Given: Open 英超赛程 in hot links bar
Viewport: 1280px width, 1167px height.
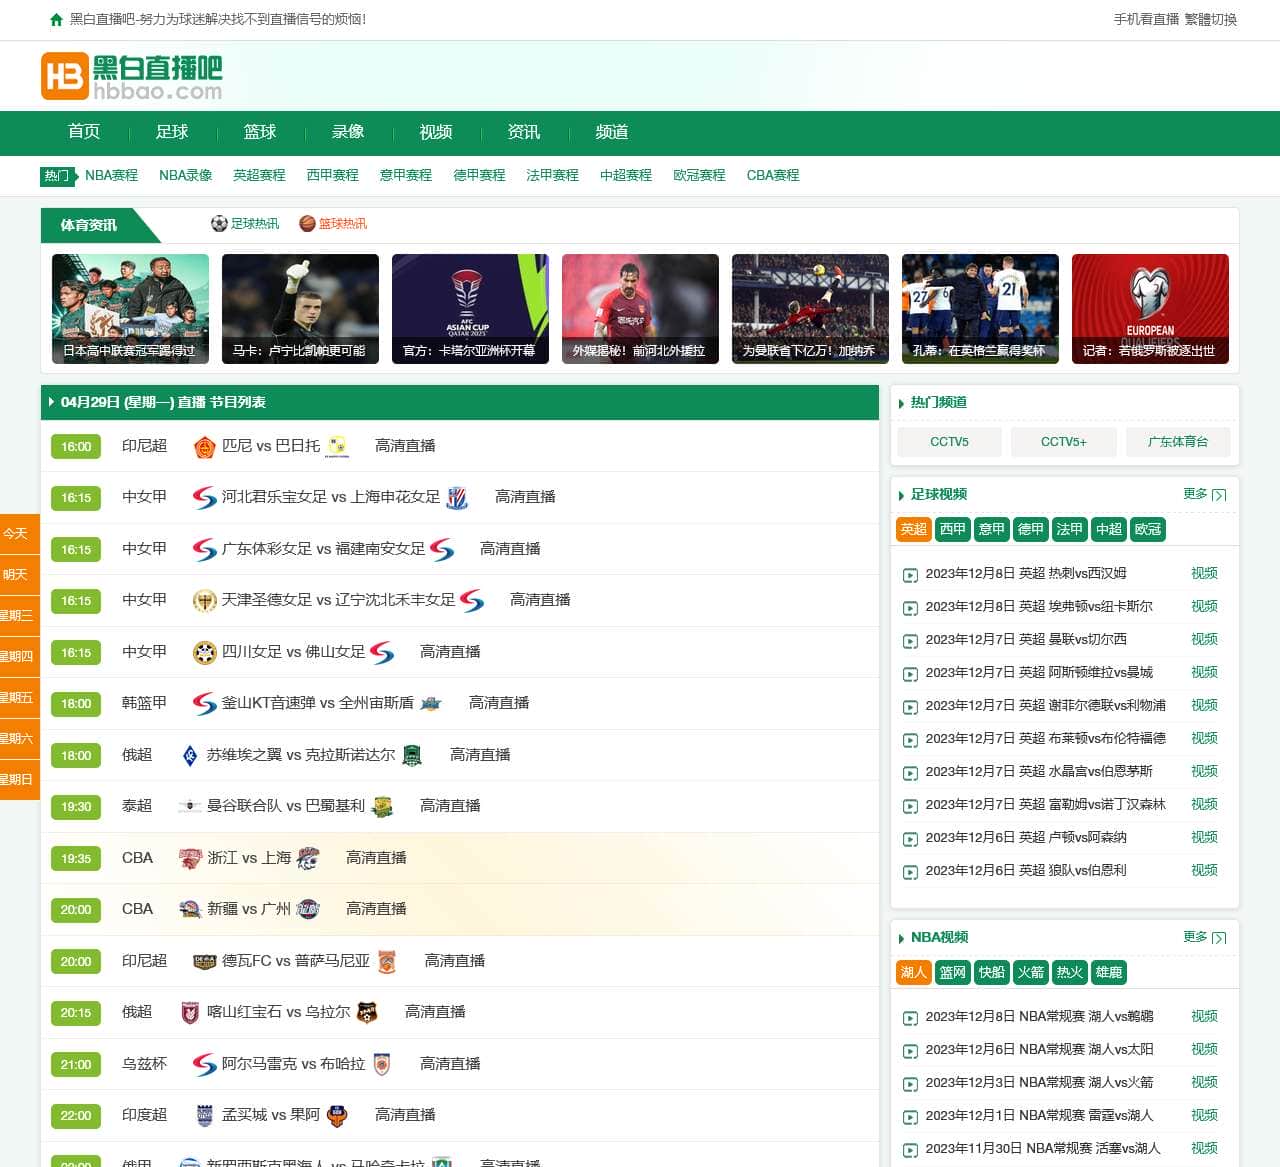Looking at the screenshot, I should click(x=259, y=175).
